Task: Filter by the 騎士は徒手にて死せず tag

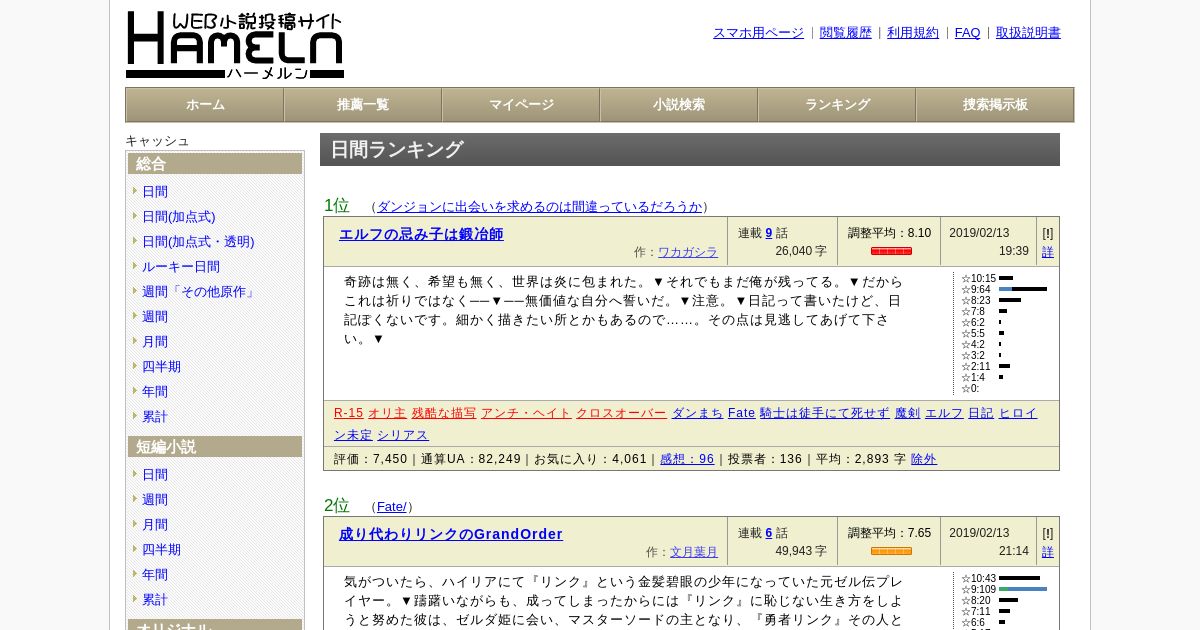Action: (x=824, y=413)
